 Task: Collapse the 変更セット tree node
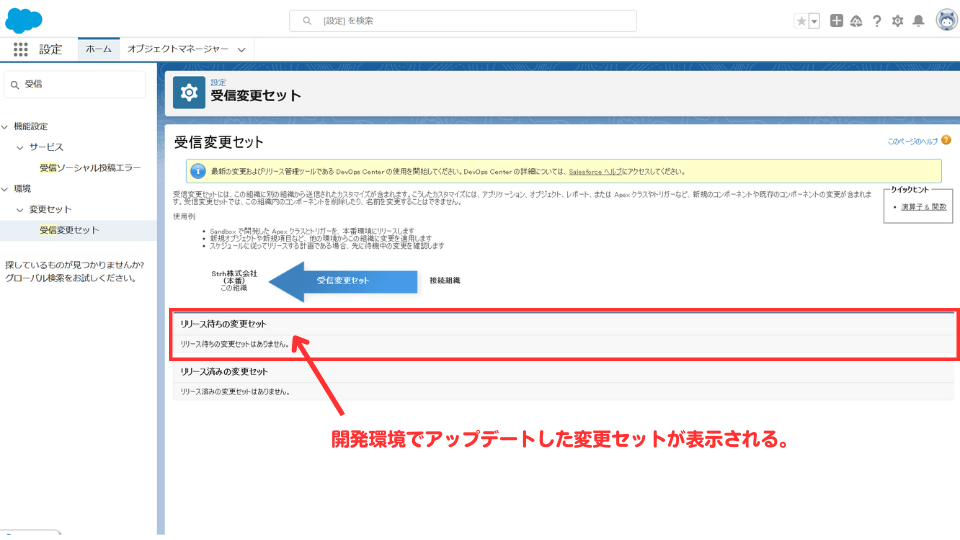(x=19, y=209)
